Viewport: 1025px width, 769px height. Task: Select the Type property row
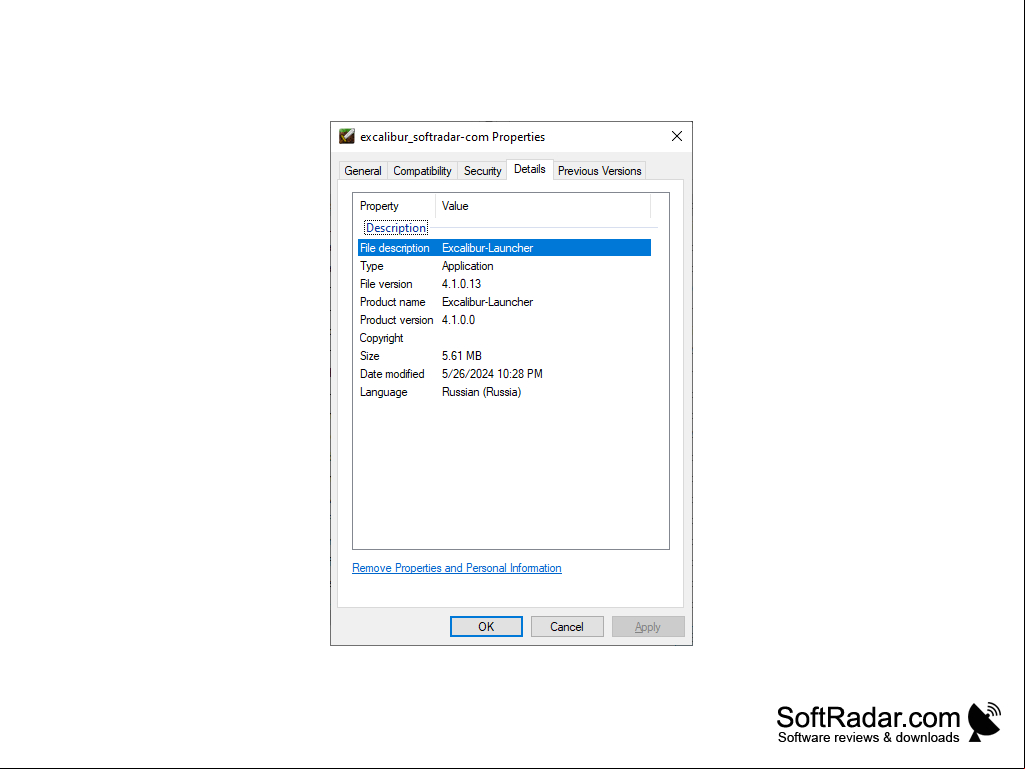pyautogui.click(x=504, y=266)
